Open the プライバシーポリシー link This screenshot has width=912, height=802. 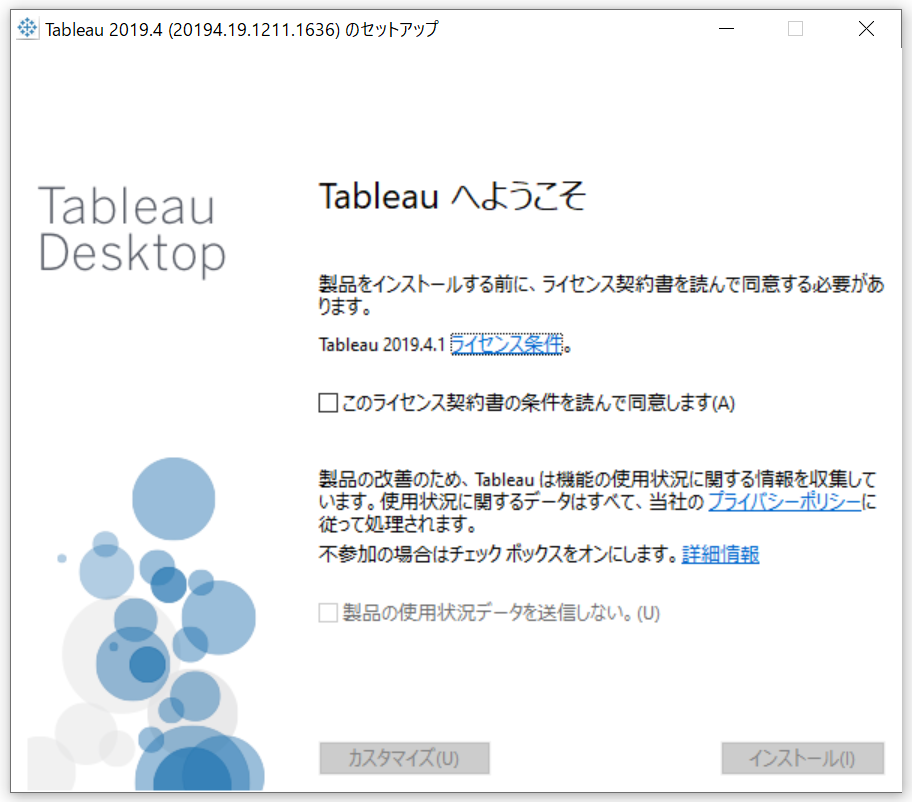point(784,501)
